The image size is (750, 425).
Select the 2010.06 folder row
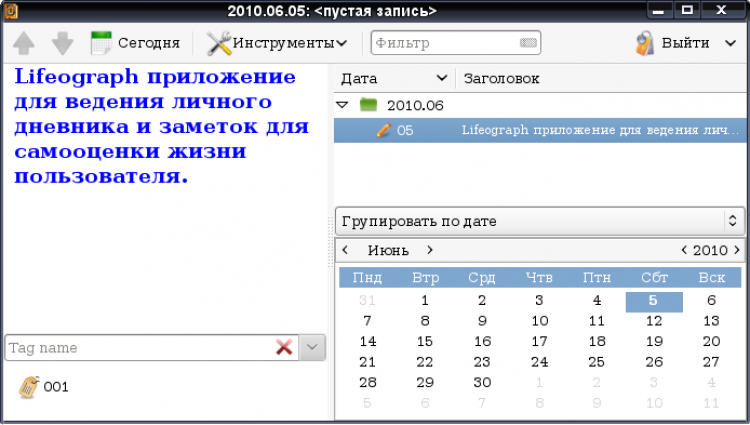(540, 105)
